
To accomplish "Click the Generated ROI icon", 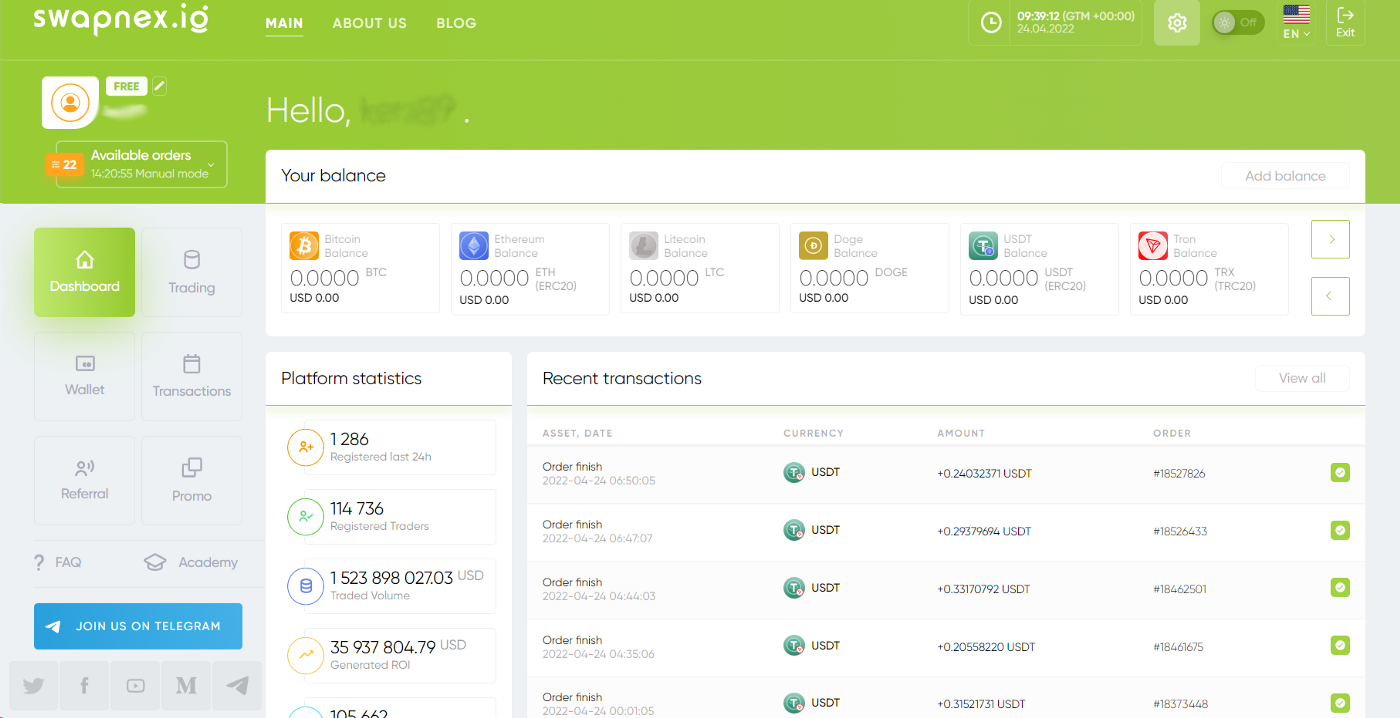I will point(305,655).
